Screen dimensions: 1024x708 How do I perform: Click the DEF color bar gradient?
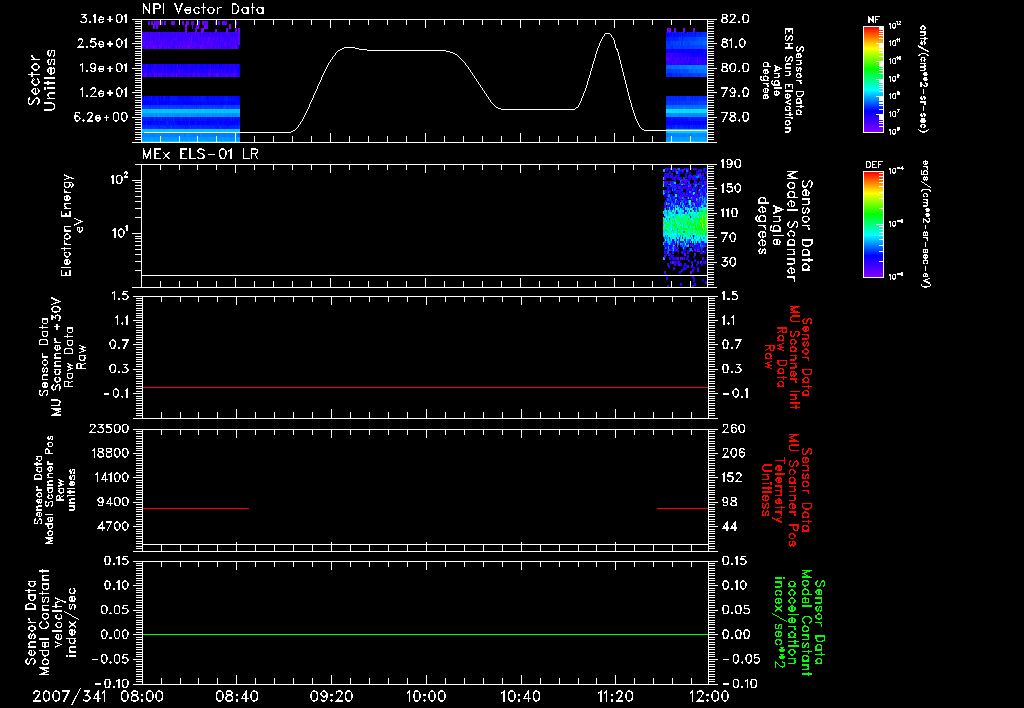pos(873,224)
